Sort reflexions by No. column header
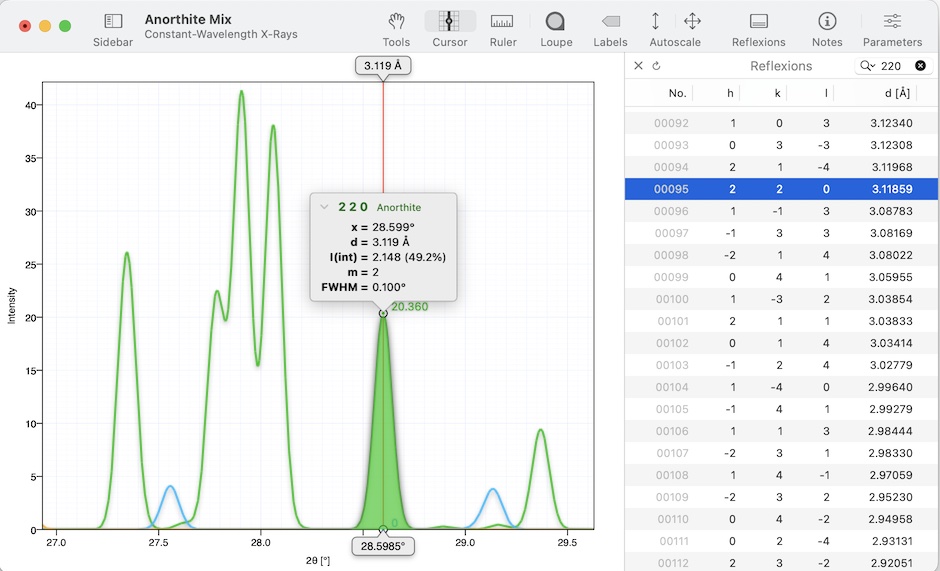 677,93
